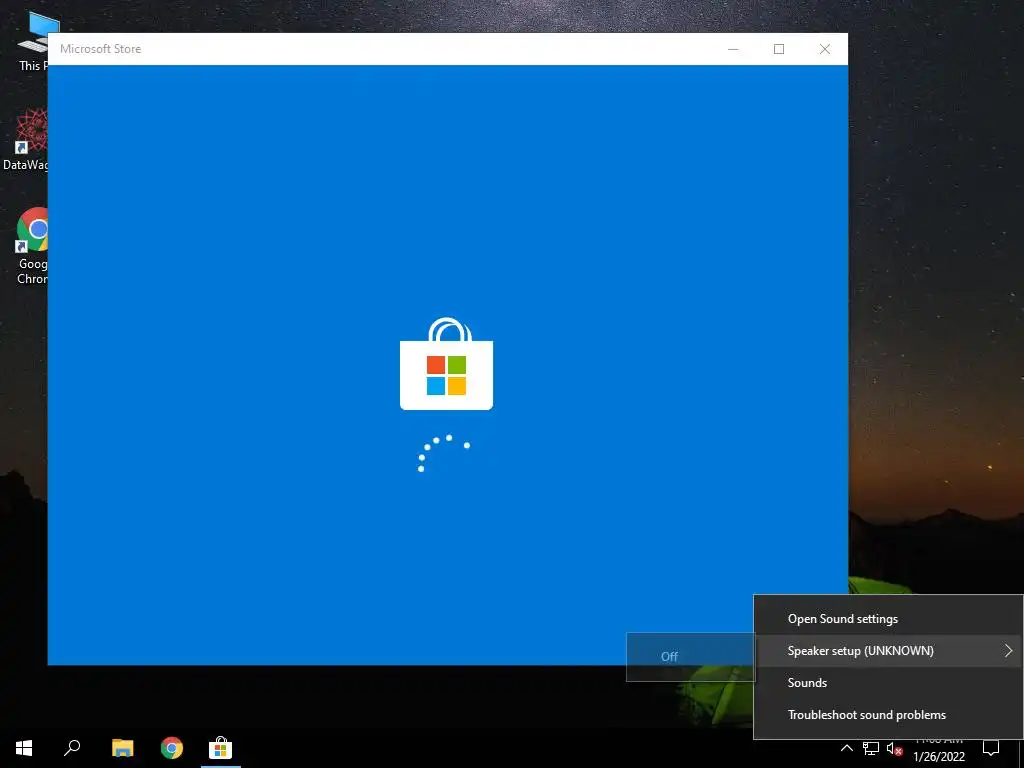Viewport: 1024px width, 768px height.
Task: Select Speaker setup (UNKNOWN) menu entry
Action: (x=888, y=650)
